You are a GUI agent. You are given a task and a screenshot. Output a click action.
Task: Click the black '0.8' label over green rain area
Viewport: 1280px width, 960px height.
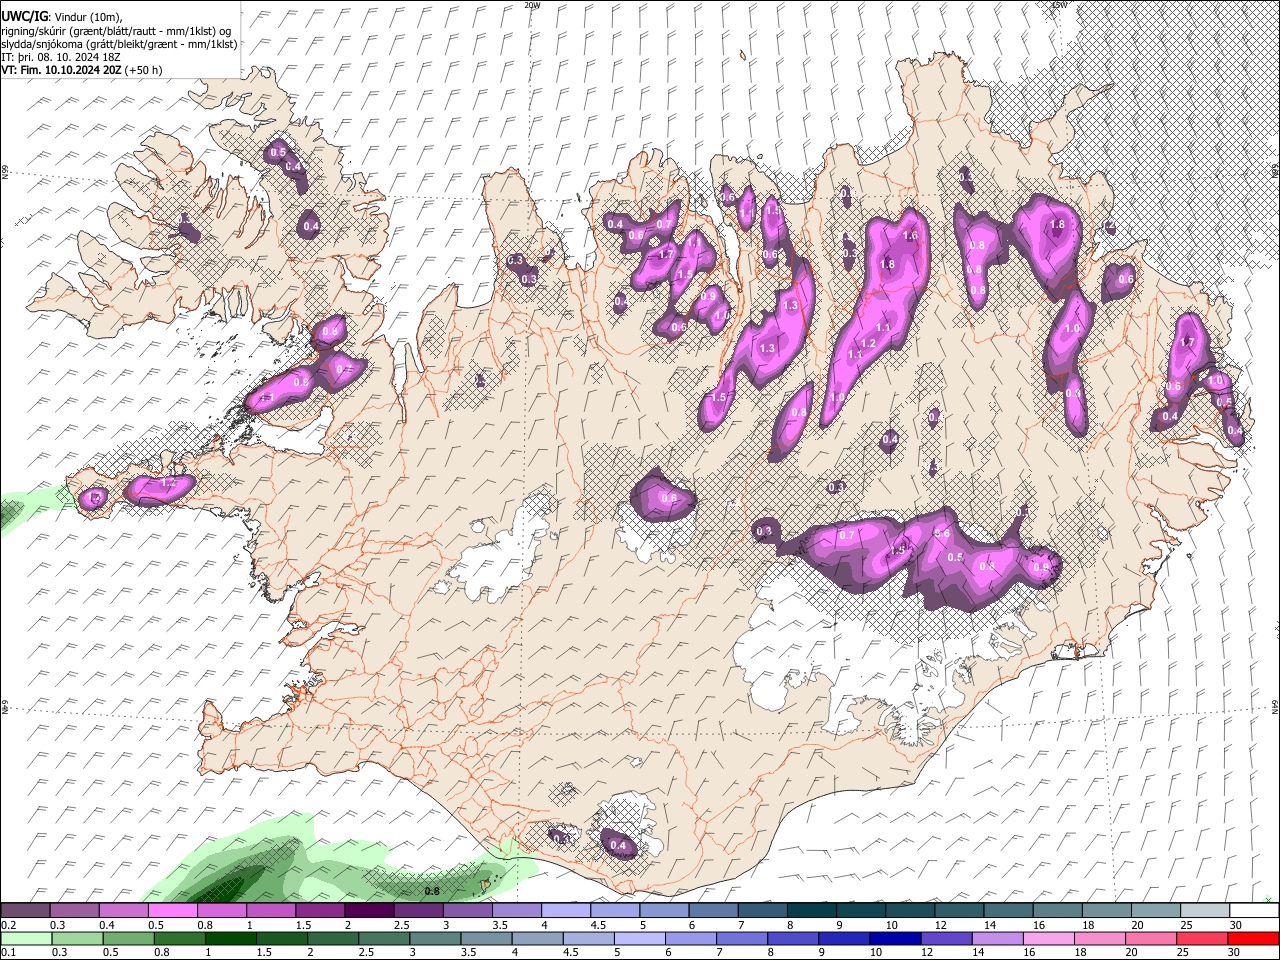click(x=432, y=891)
